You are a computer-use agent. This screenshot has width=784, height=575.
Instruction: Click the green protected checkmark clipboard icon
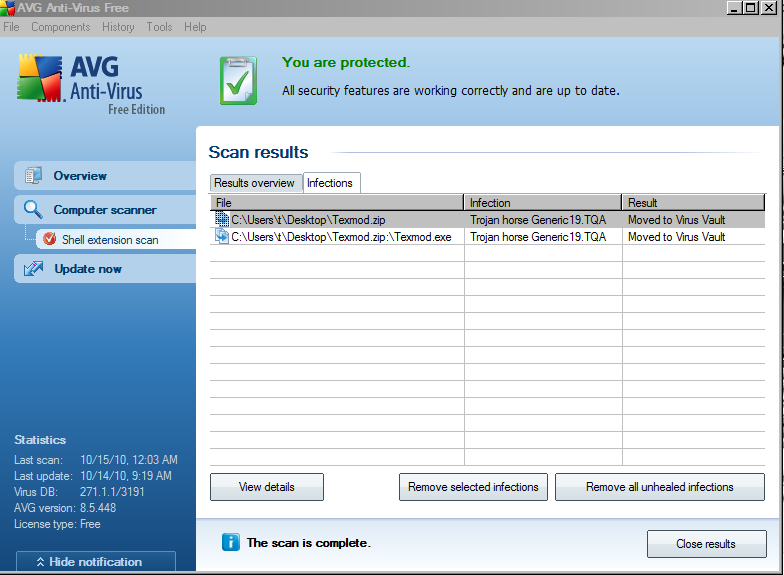point(238,80)
